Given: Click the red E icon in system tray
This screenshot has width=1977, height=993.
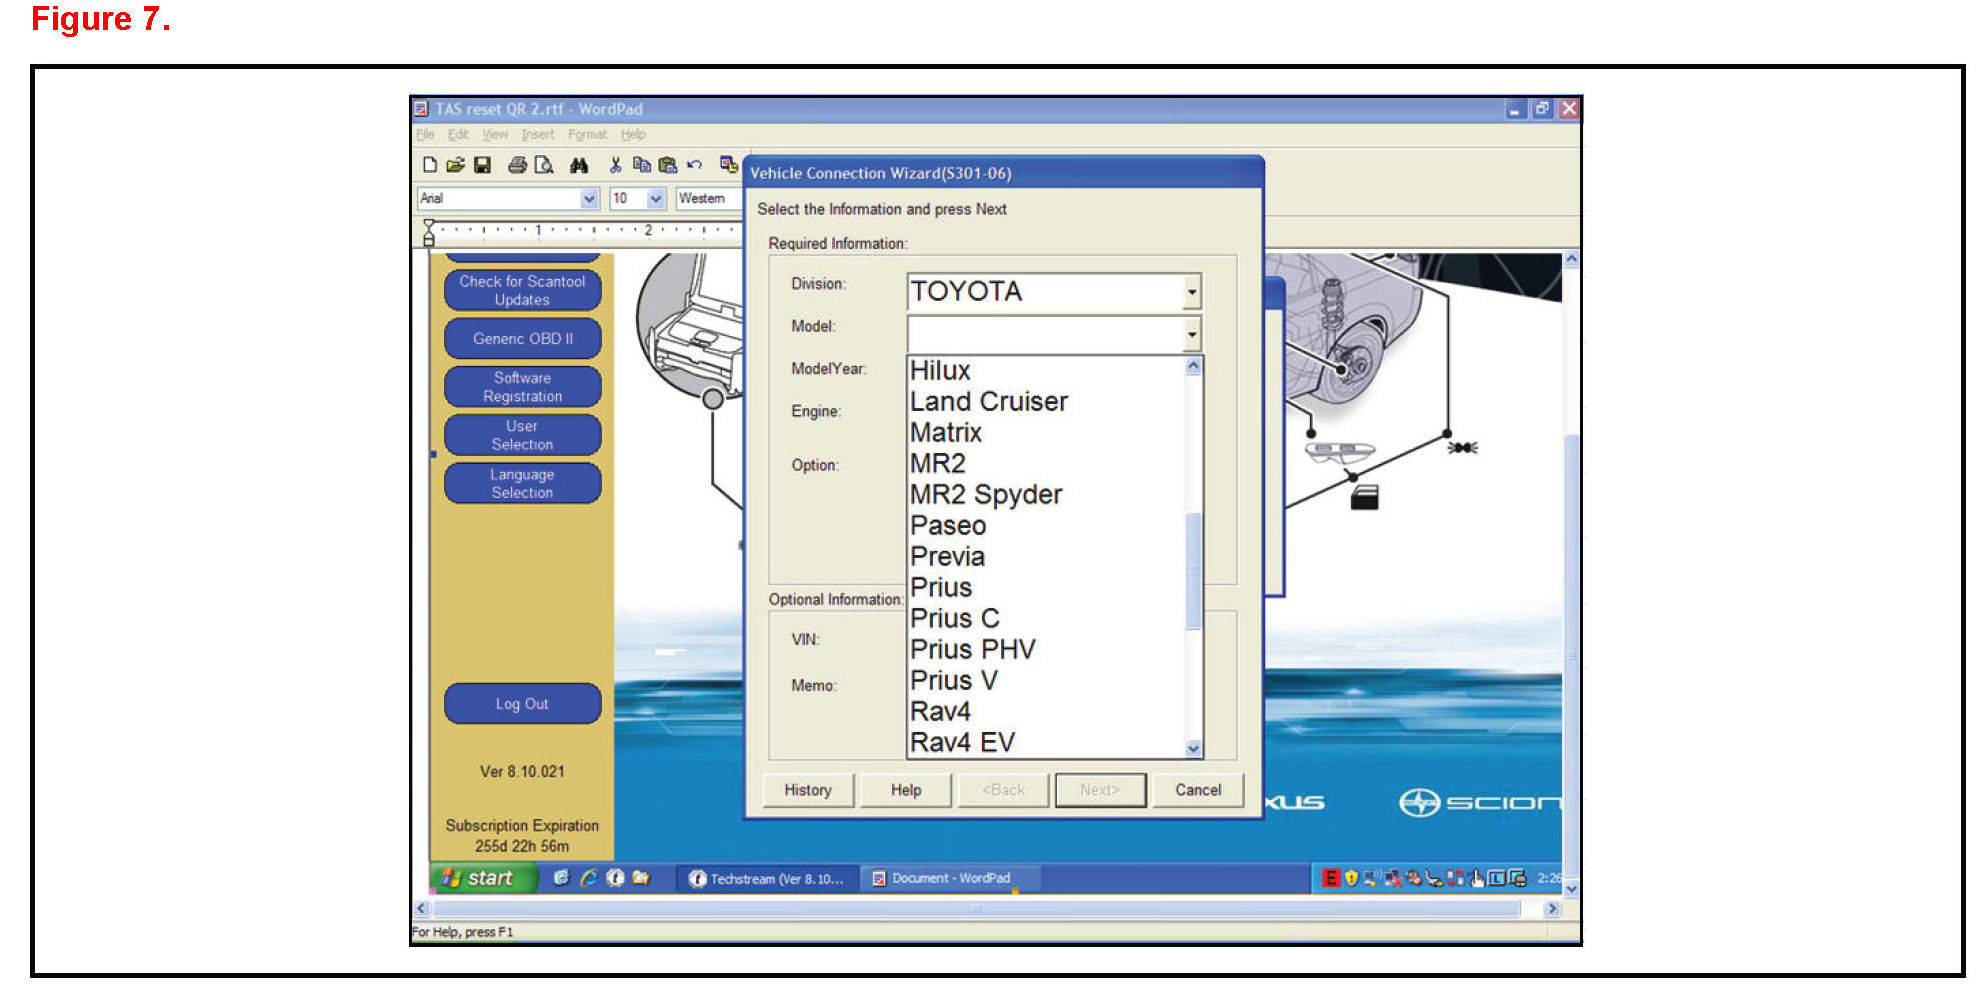Looking at the screenshot, I should coord(1331,878).
